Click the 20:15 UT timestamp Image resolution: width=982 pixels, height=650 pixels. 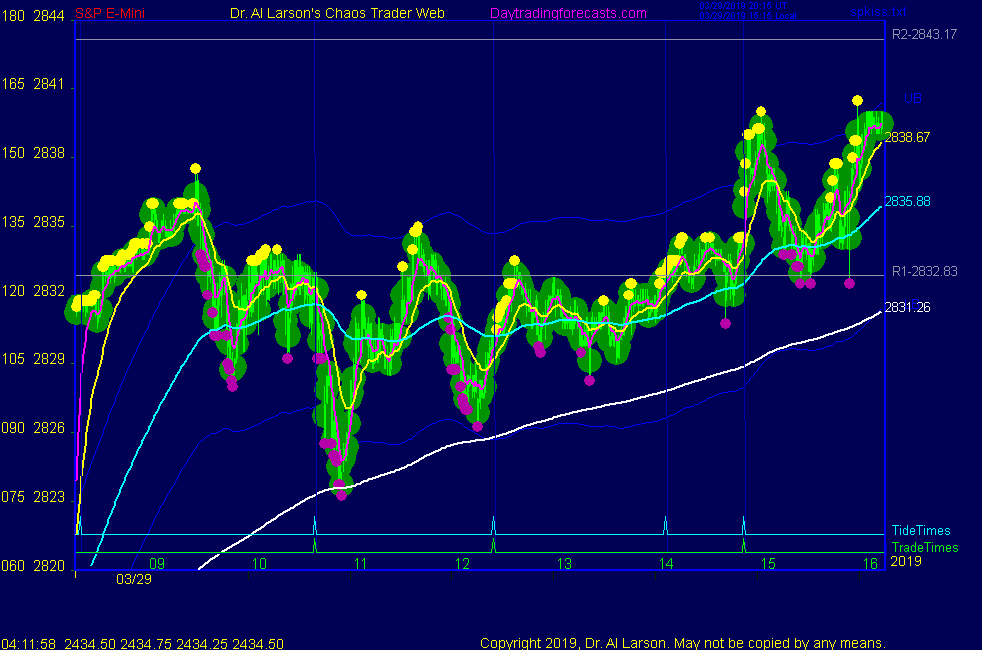click(x=743, y=6)
